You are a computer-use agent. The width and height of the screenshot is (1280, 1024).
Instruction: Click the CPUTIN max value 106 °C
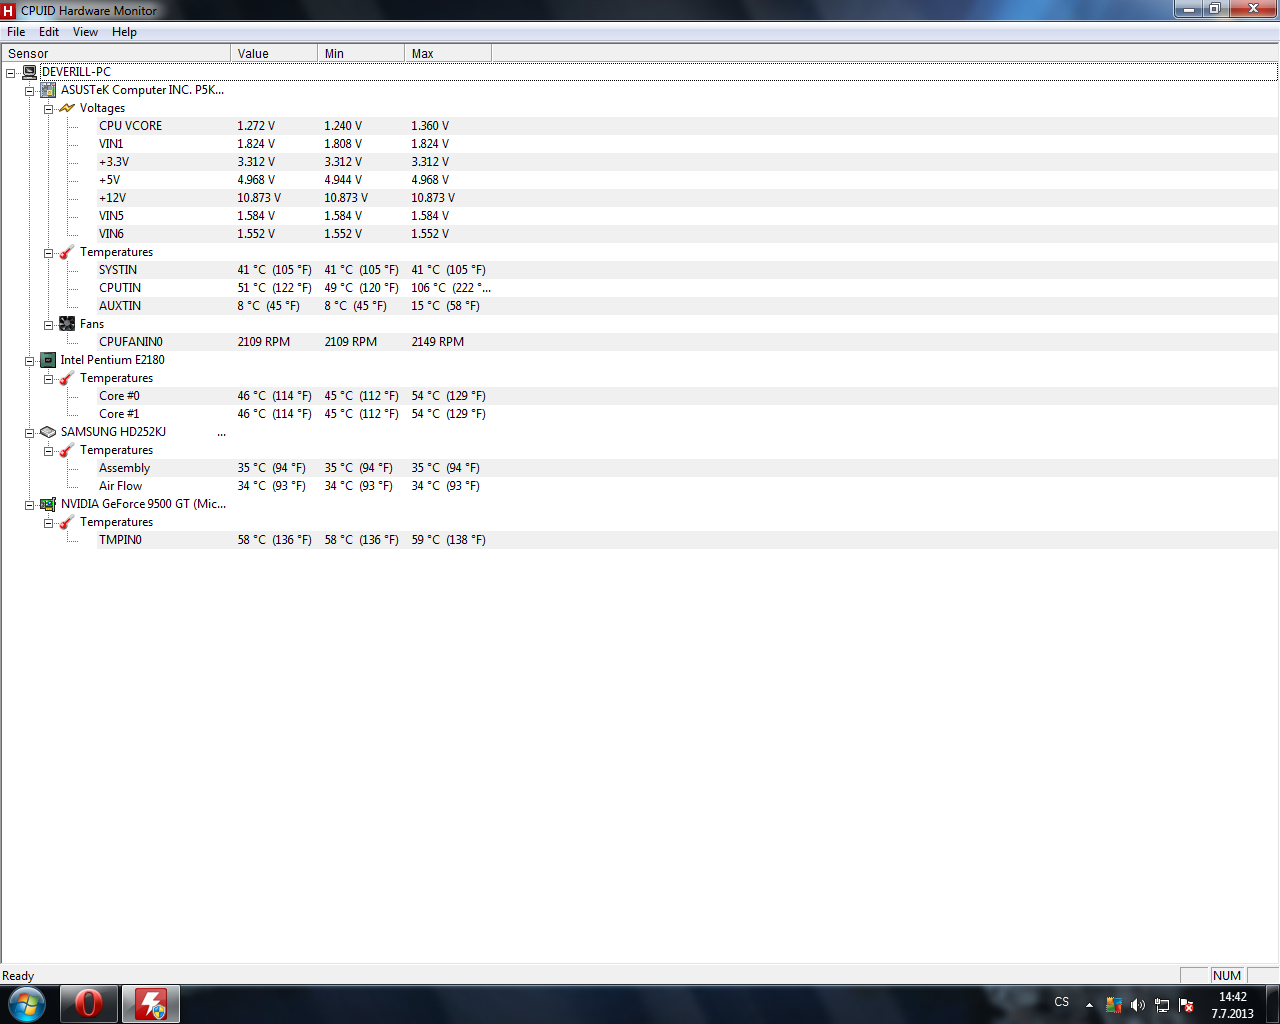(450, 288)
